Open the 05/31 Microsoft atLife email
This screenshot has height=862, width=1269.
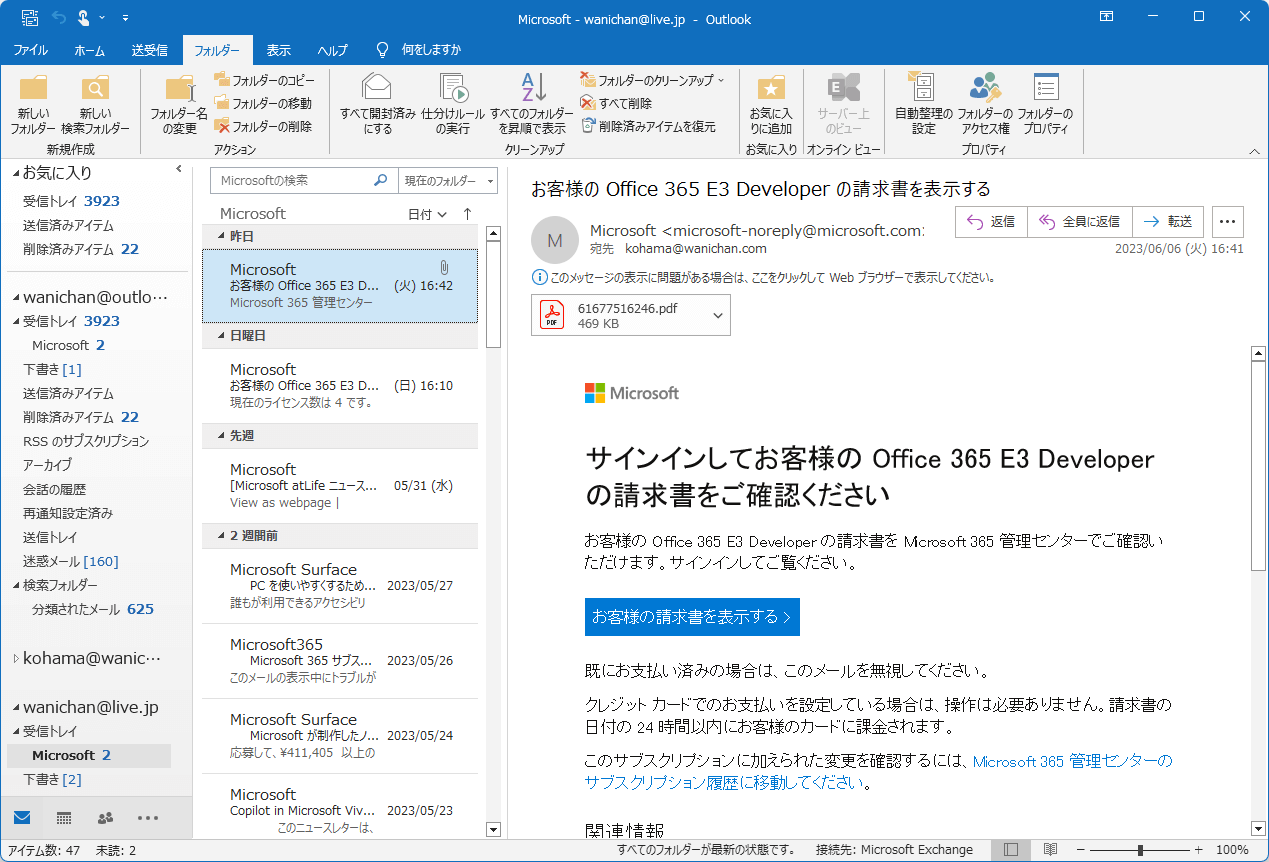pyautogui.click(x=340, y=486)
